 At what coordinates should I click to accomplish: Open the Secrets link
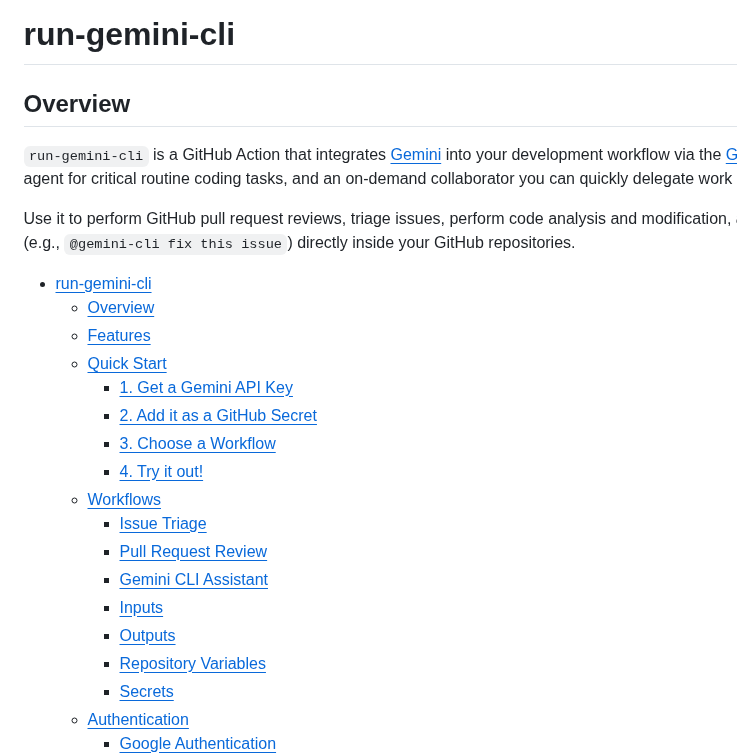coord(147,691)
